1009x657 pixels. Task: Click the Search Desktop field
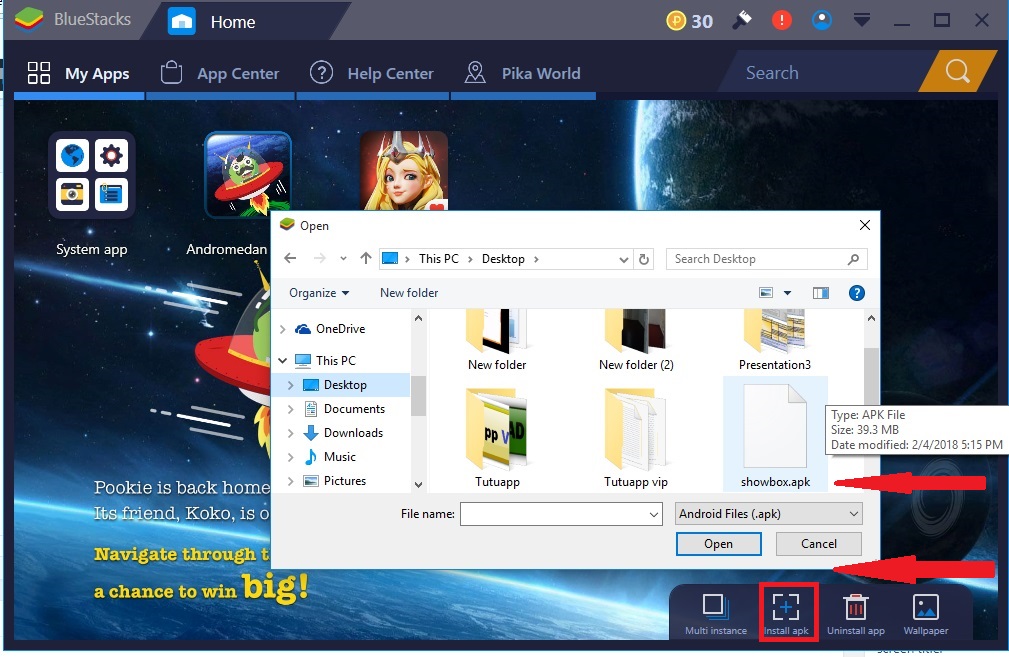click(x=766, y=259)
